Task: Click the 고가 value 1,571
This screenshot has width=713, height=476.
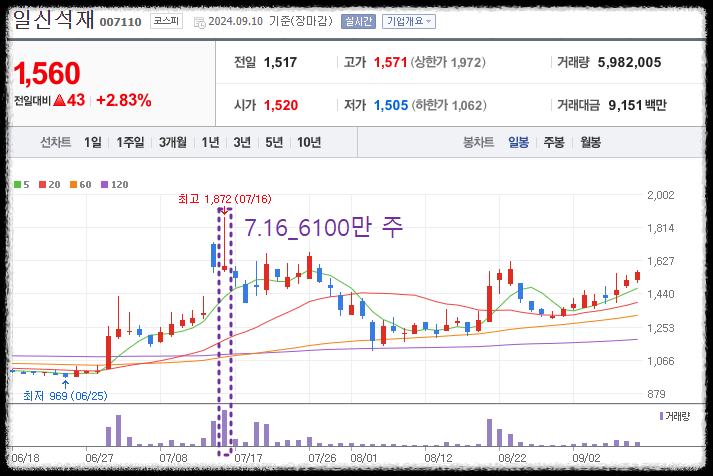Action: [x=390, y=62]
